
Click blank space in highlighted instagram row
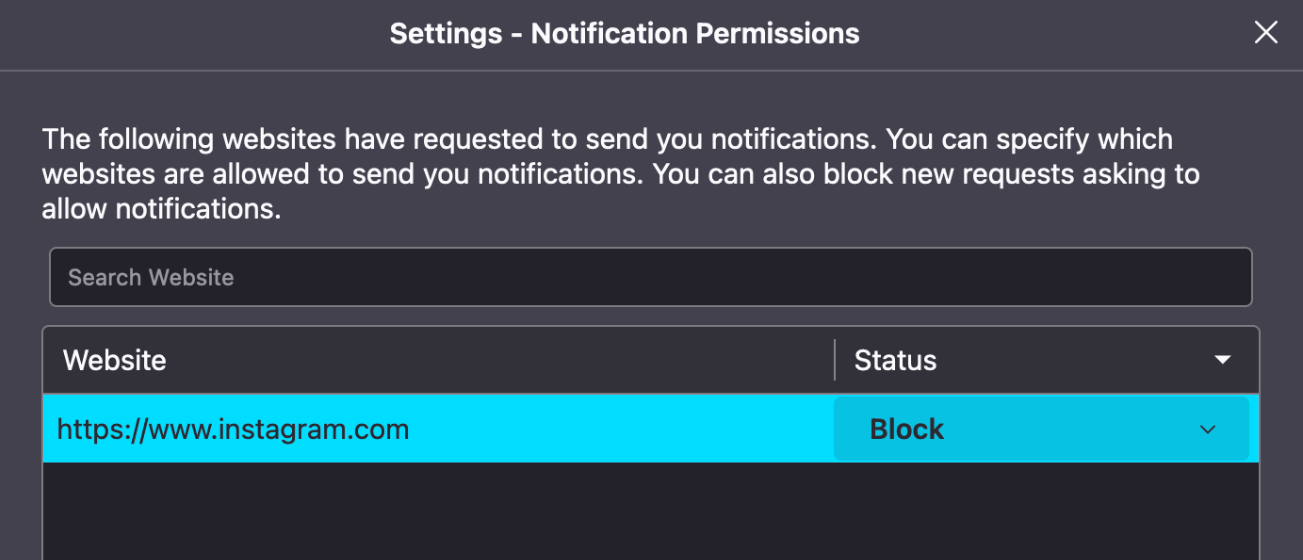pyautogui.click(x=620, y=430)
